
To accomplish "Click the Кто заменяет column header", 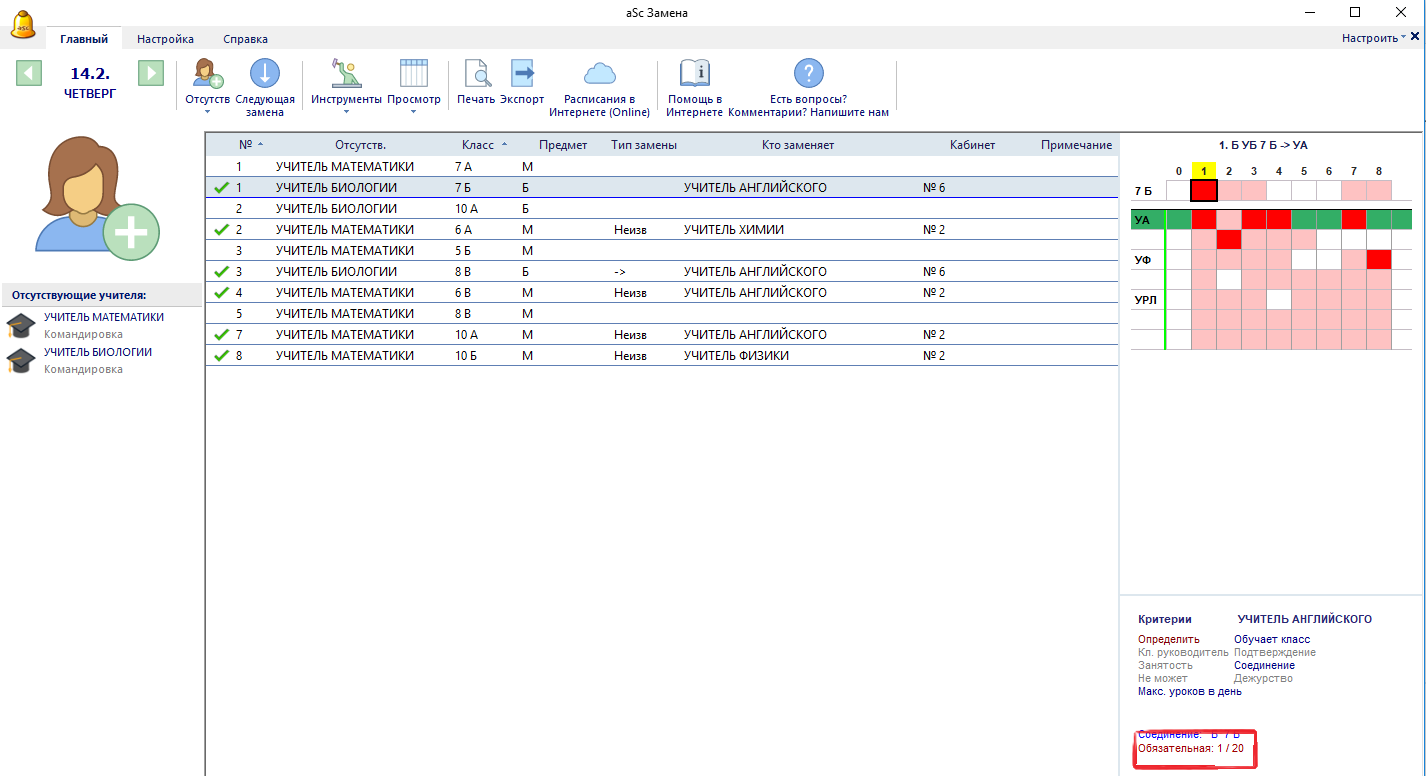I will click(x=798, y=145).
